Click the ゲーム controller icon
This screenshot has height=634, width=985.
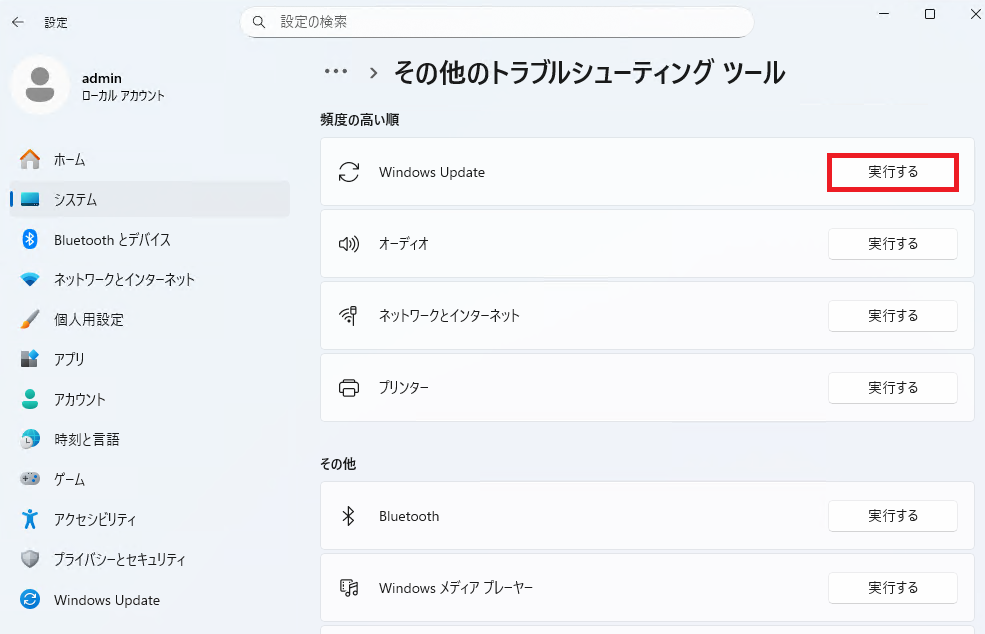click(30, 479)
